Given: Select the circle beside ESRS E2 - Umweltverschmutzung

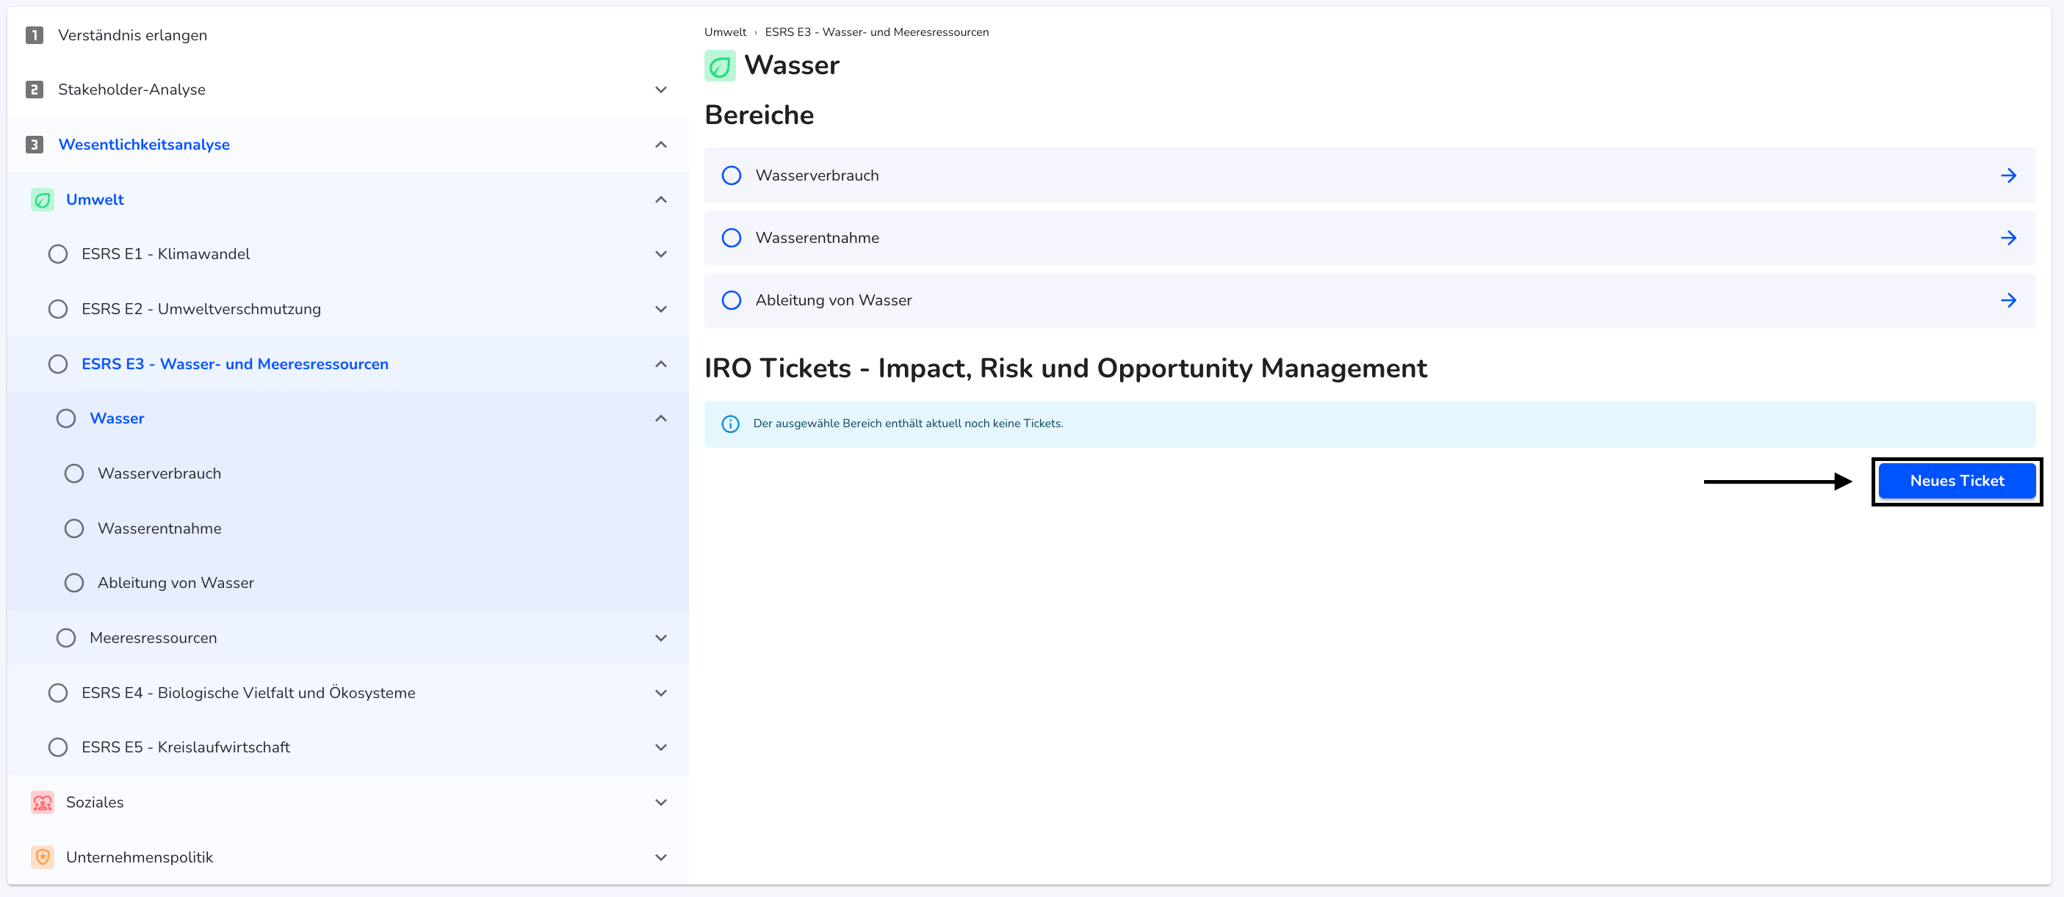Looking at the screenshot, I should (58, 309).
